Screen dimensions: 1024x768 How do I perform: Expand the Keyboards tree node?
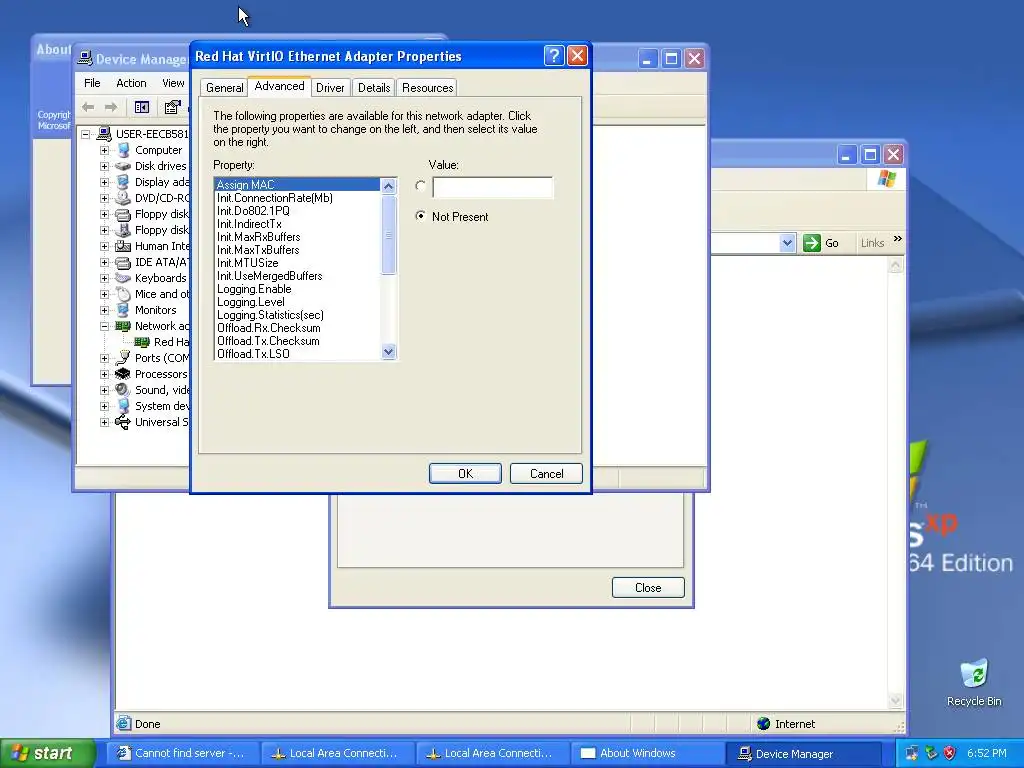[104, 278]
